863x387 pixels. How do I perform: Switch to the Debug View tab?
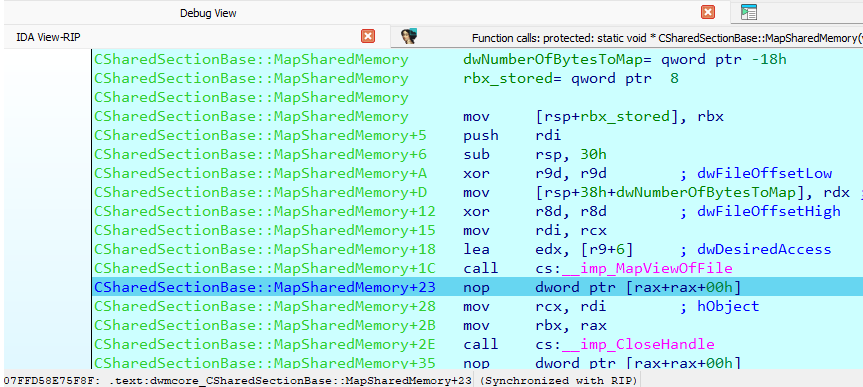(208, 13)
